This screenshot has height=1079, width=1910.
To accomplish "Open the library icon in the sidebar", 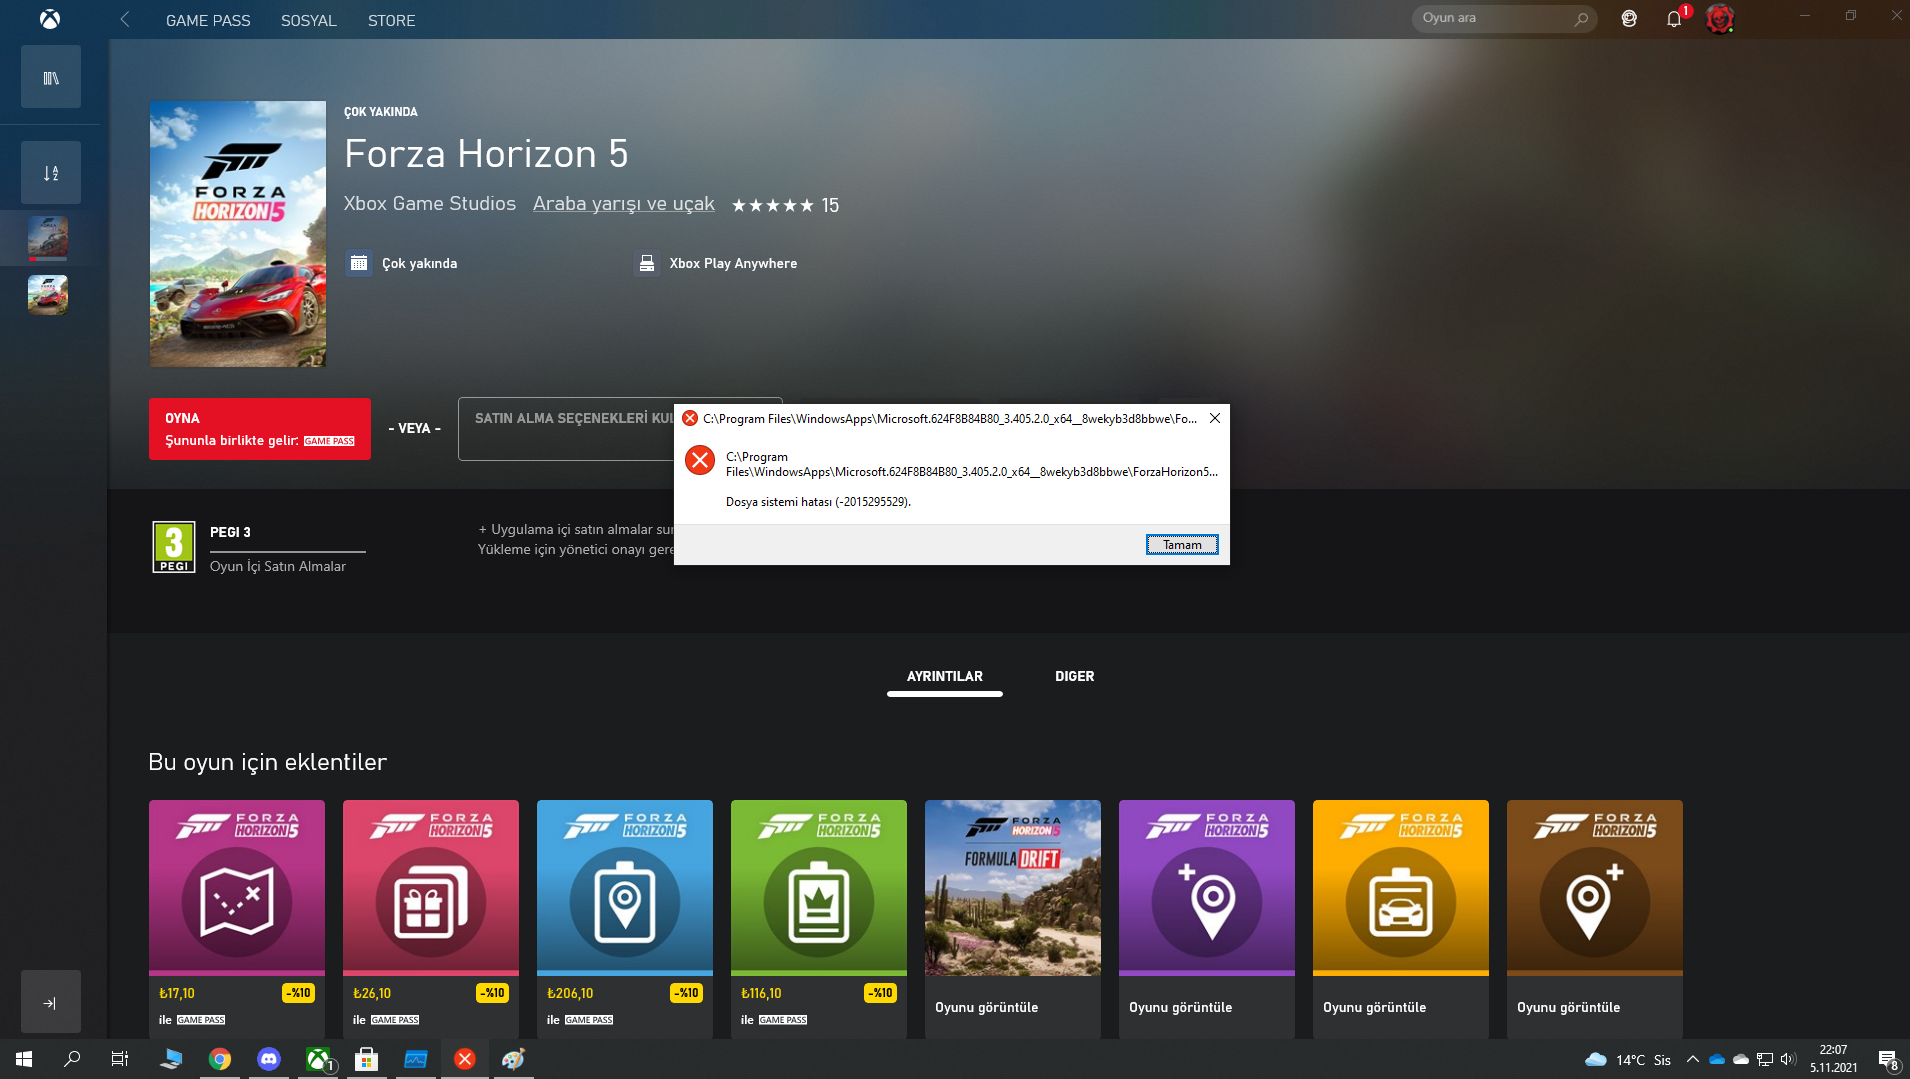I will [50, 77].
